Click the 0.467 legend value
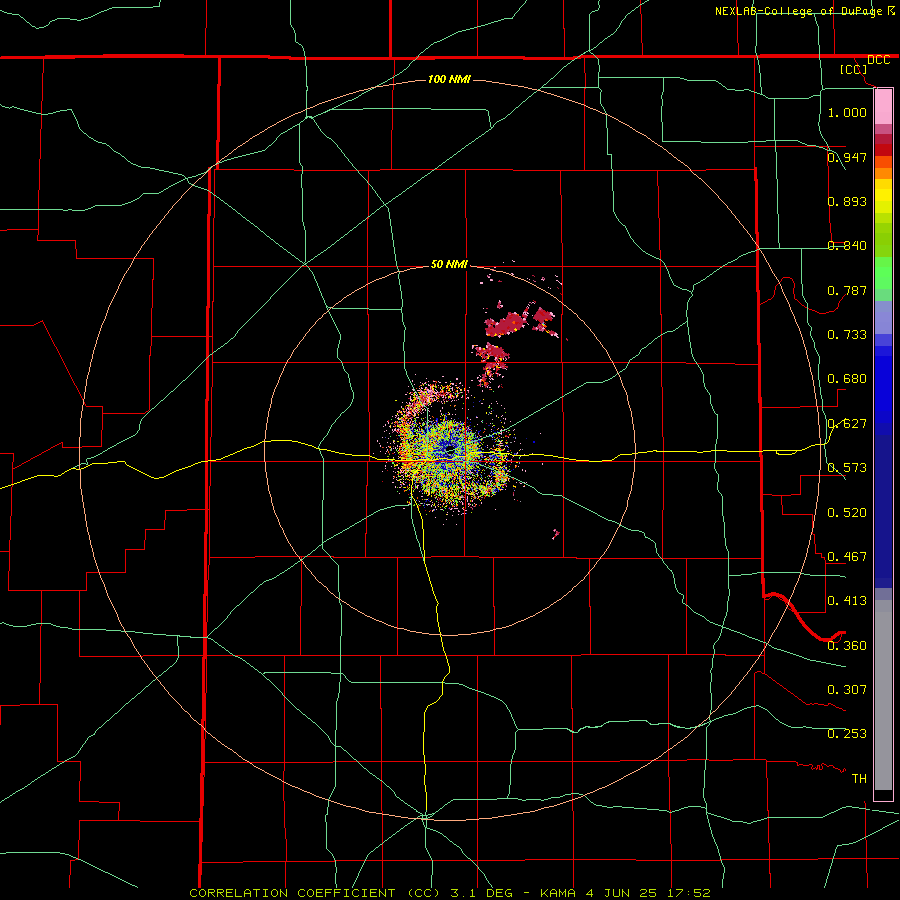 coord(847,557)
